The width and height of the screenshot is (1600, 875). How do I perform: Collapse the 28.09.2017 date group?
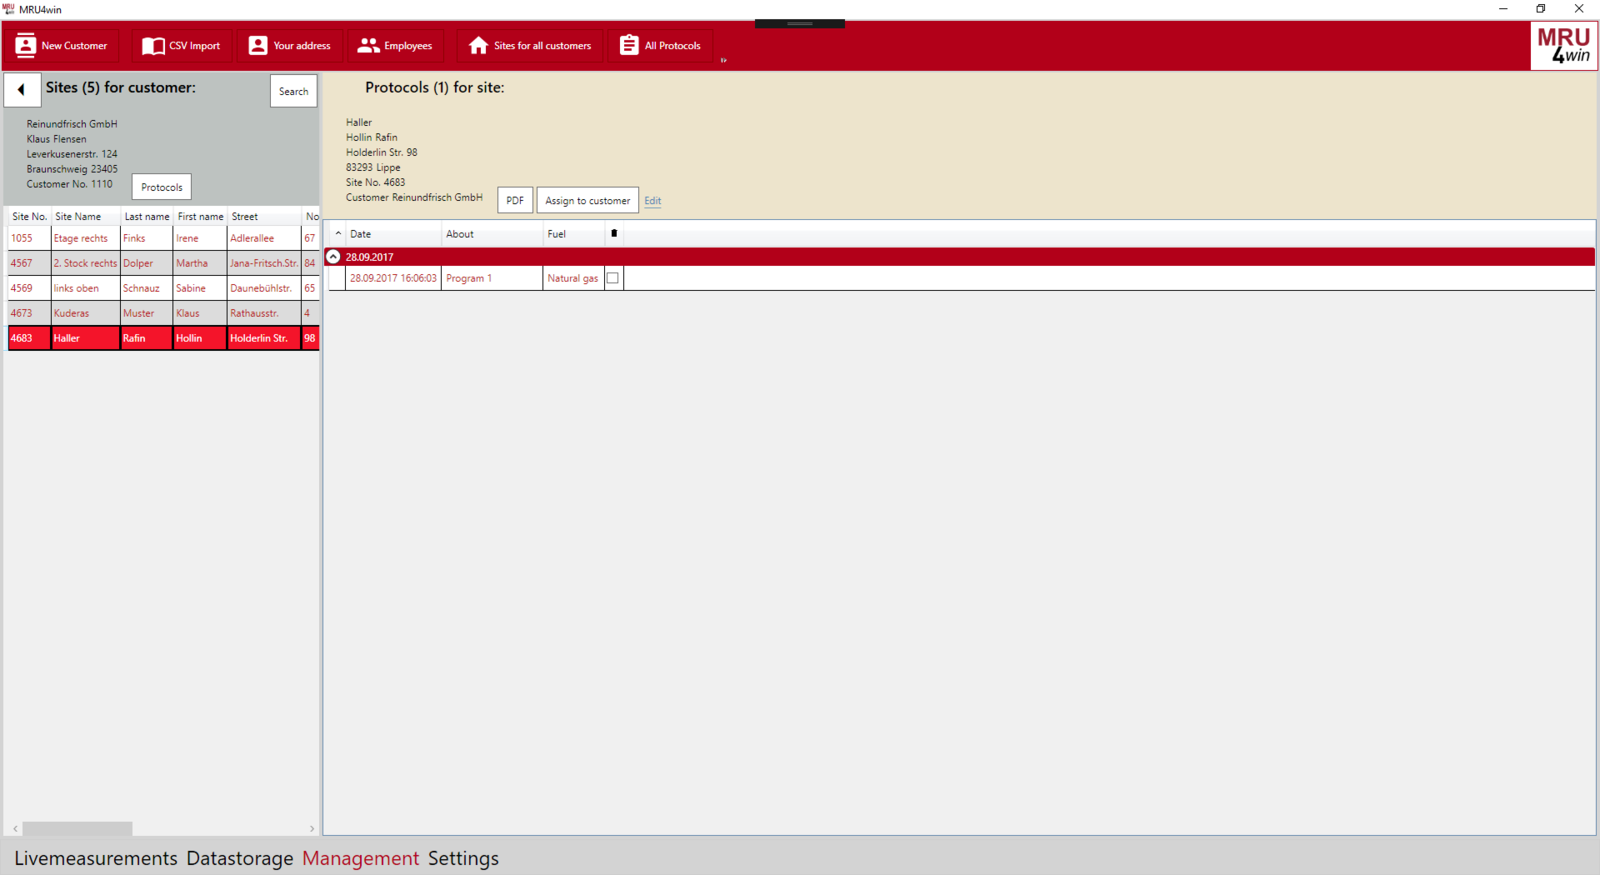point(334,257)
